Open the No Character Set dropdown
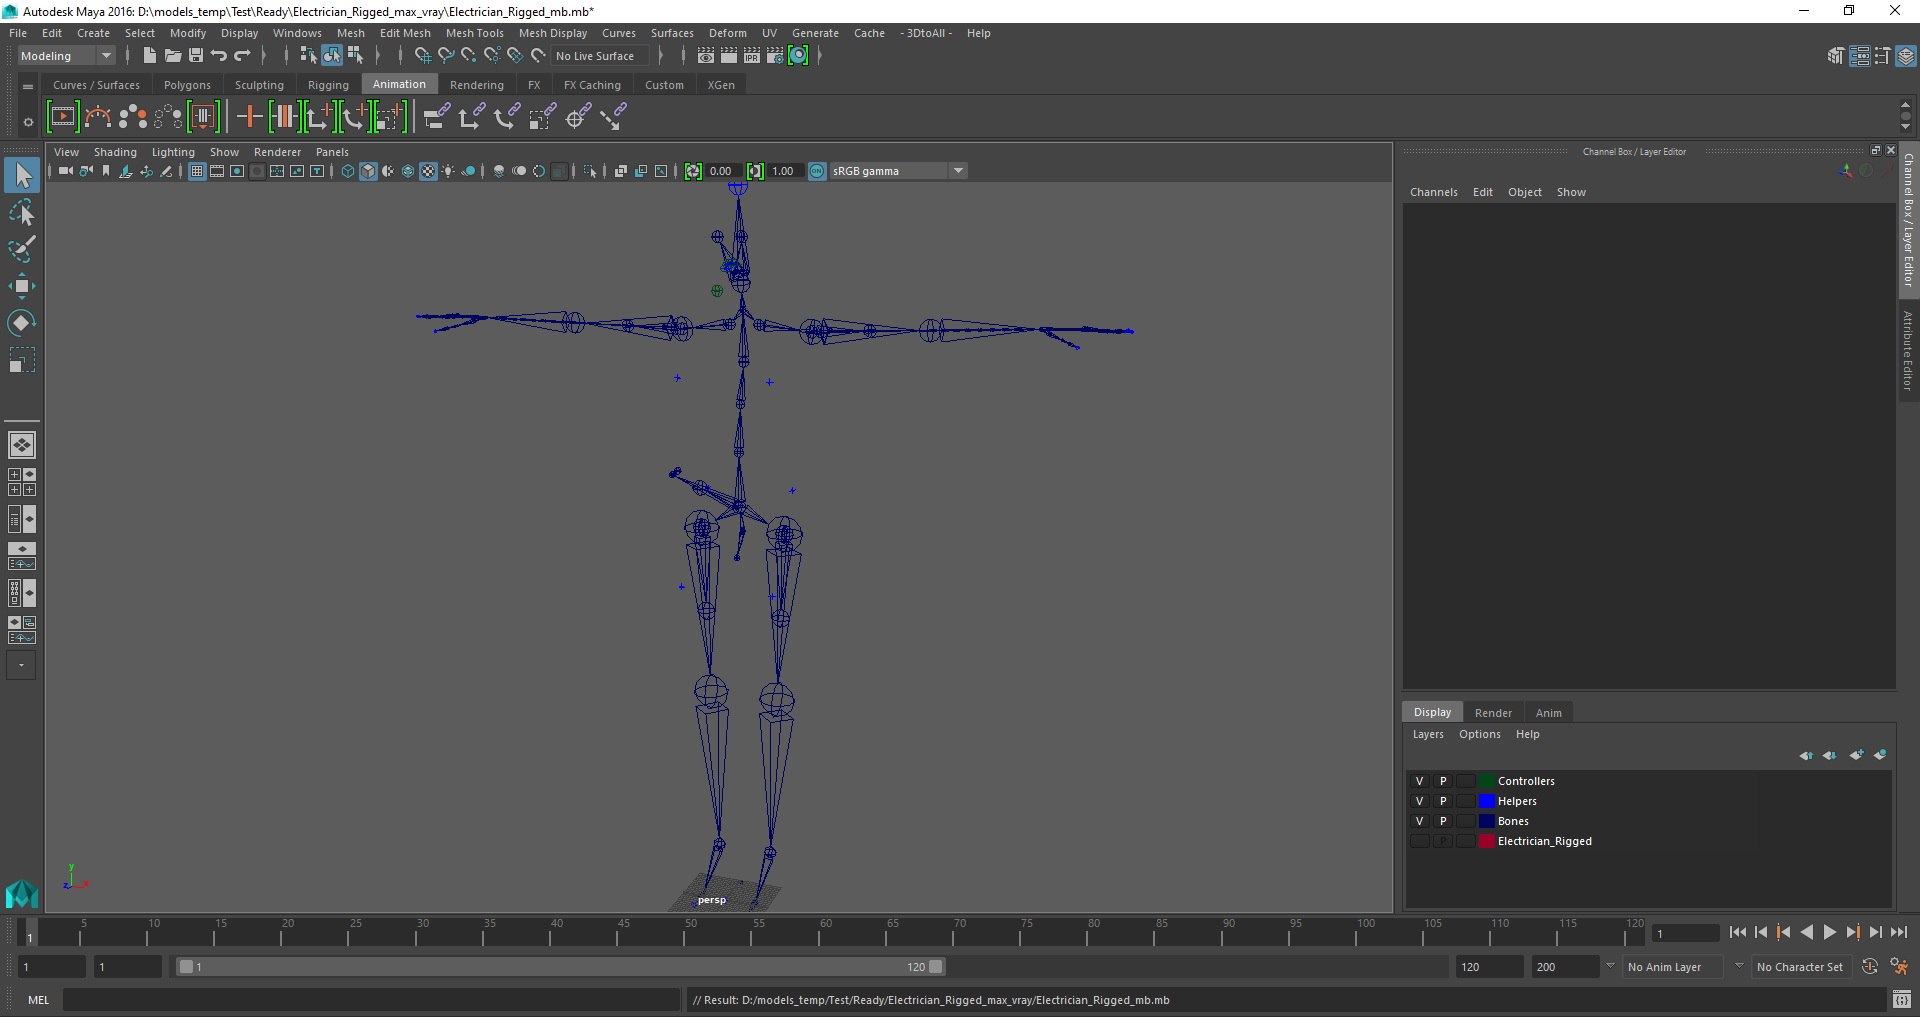Screen dimensions: 1920x1017 1800,967
